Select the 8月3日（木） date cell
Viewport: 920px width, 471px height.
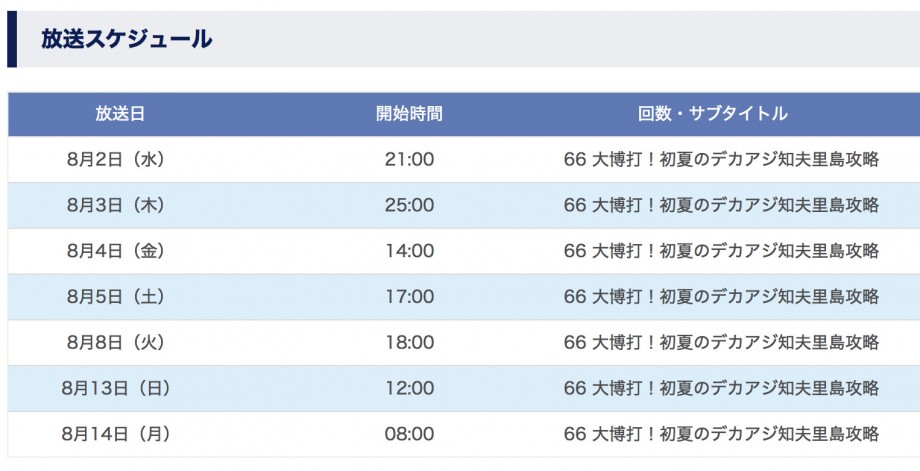point(116,205)
